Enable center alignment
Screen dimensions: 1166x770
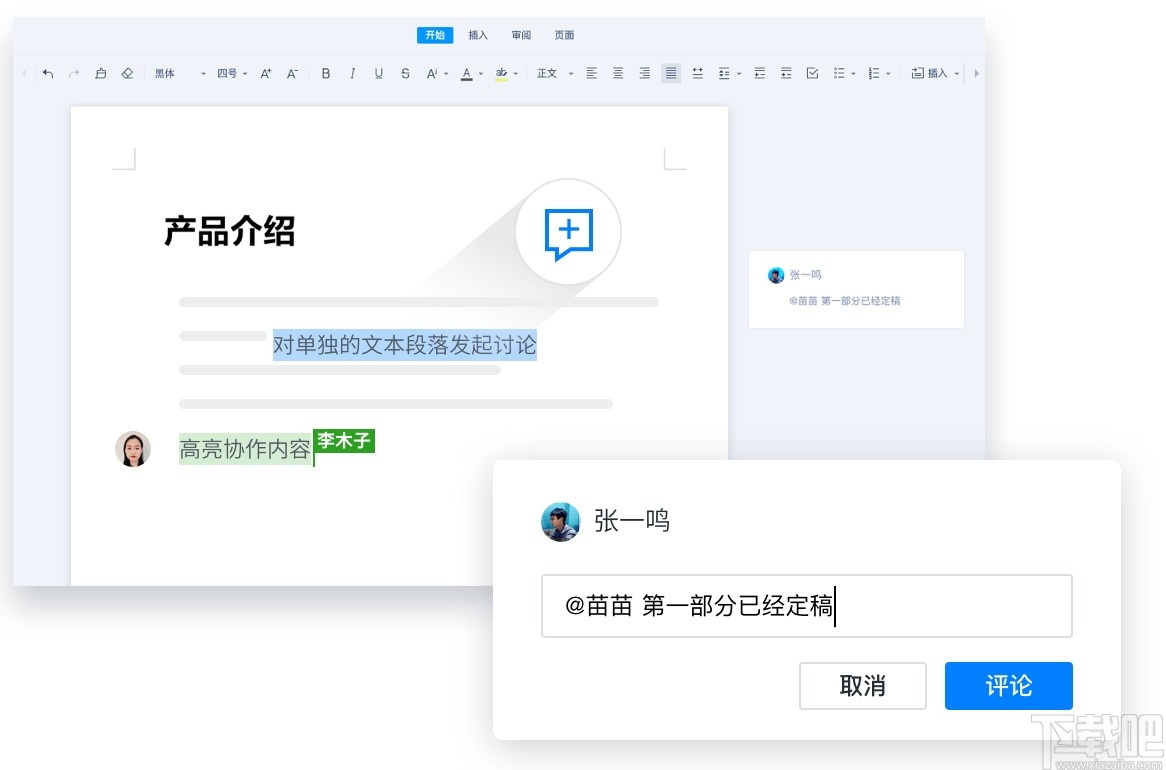[618, 72]
